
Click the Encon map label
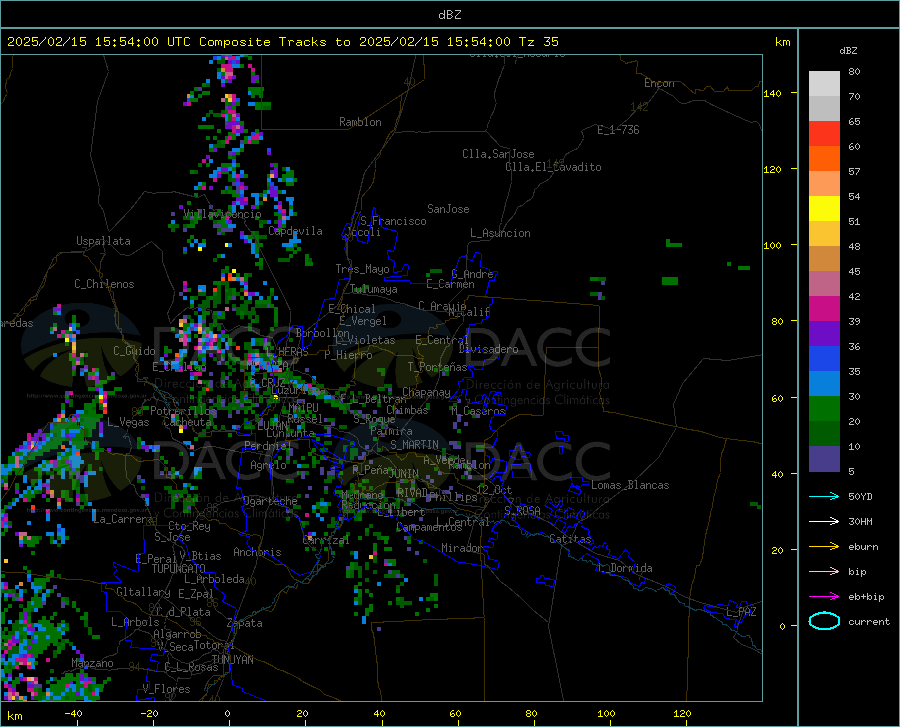[x=659, y=83]
